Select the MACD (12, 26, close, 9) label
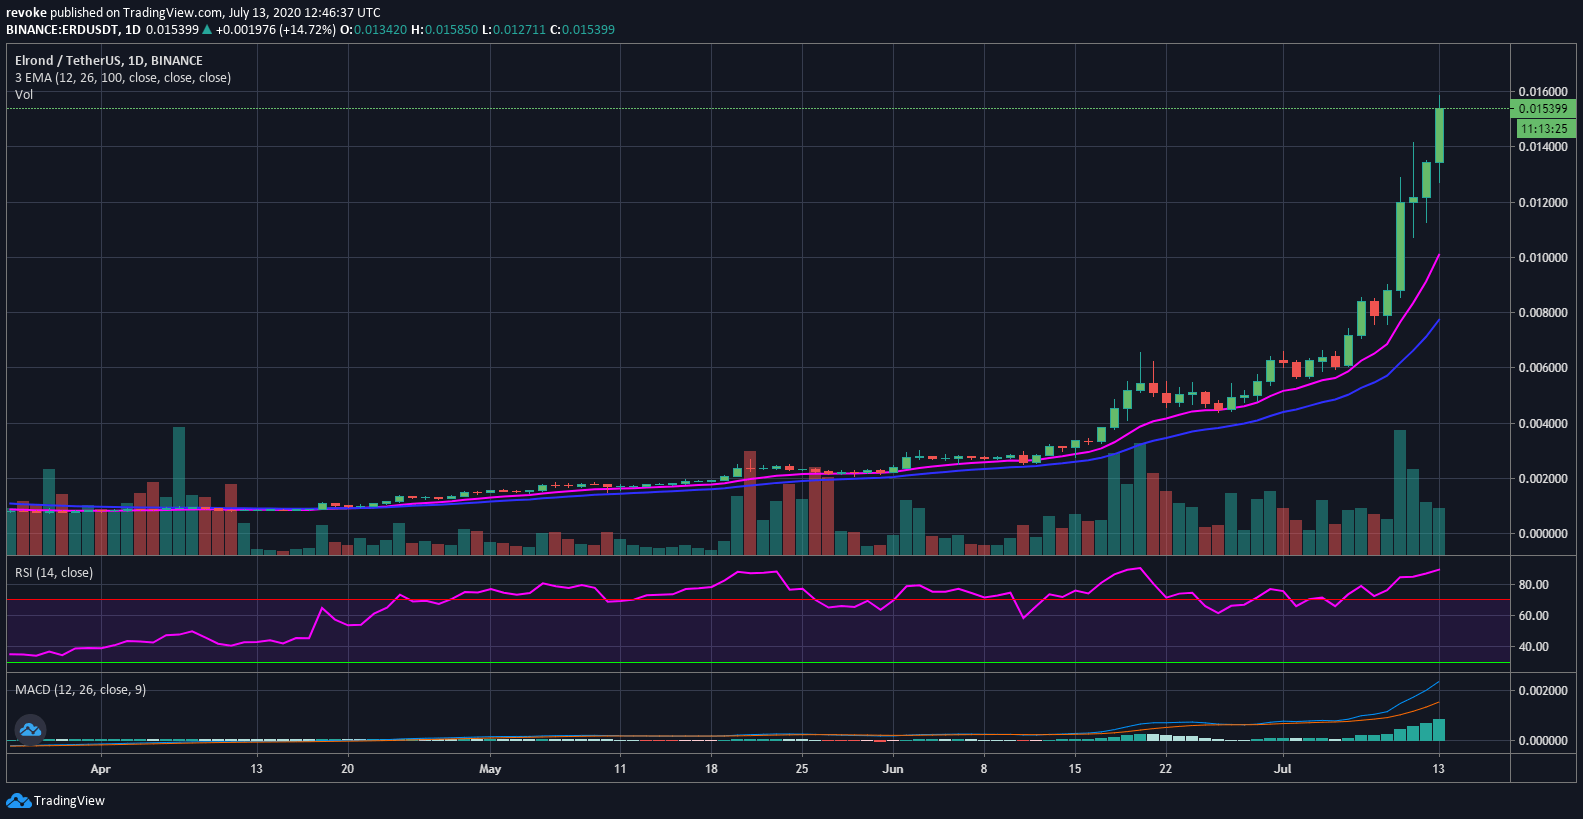 pos(81,690)
